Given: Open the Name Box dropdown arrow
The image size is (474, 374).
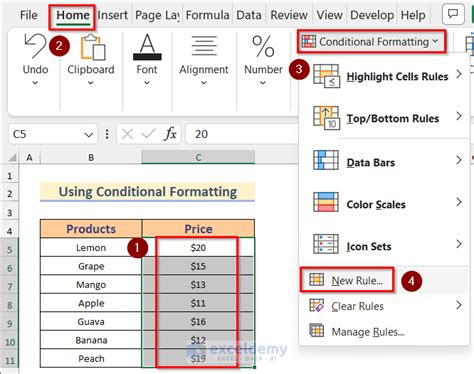Looking at the screenshot, I should 89,135.
